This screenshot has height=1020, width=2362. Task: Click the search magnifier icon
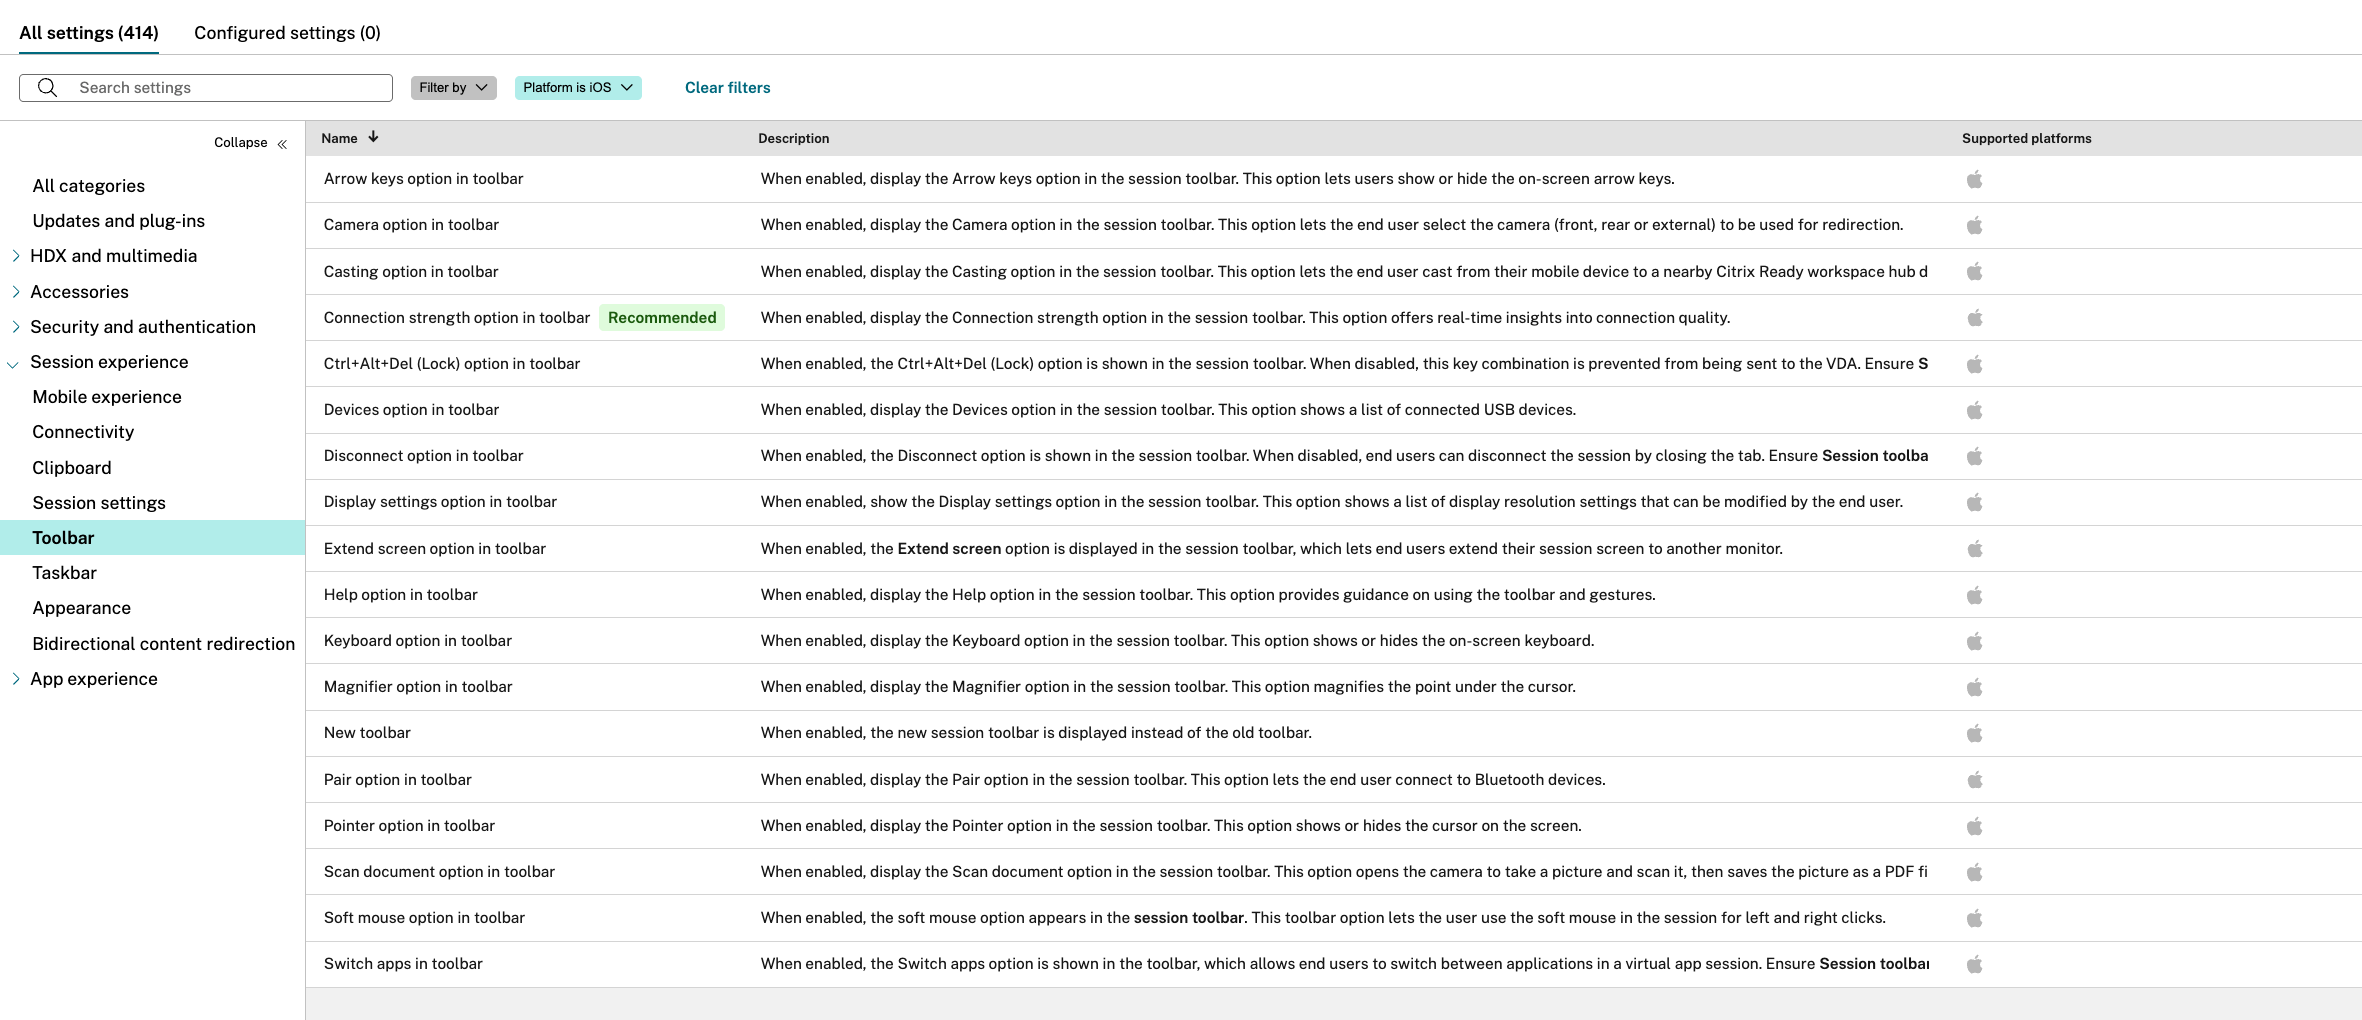pos(47,88)
